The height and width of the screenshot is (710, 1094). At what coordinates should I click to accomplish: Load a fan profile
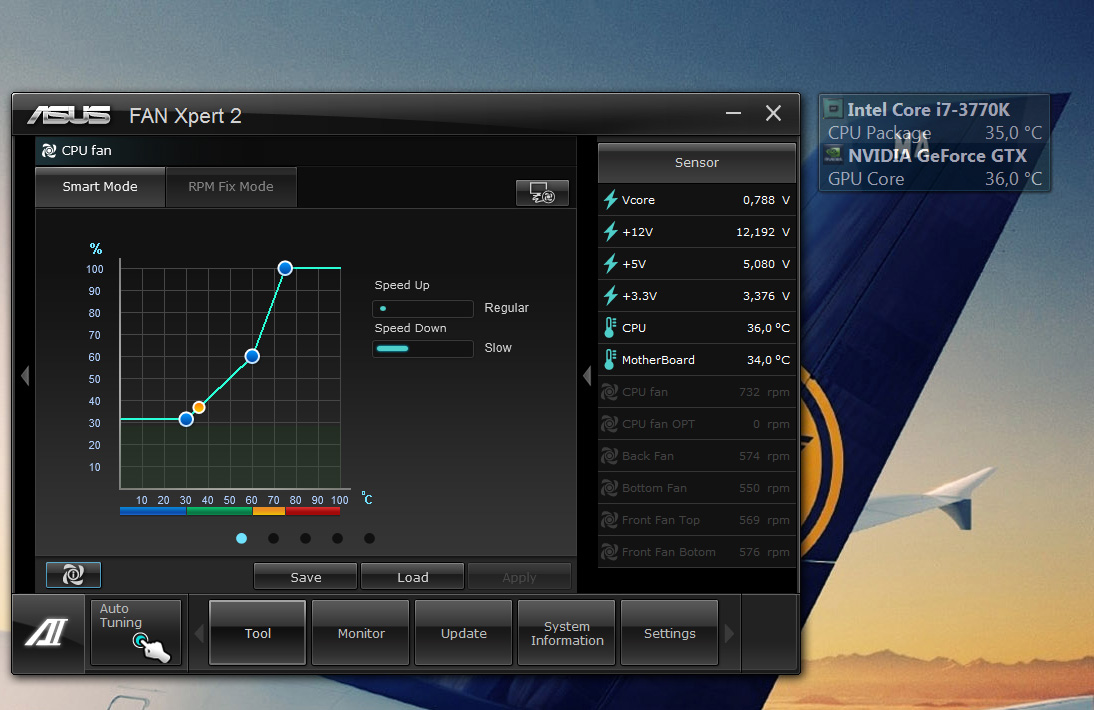click(412, 577)
